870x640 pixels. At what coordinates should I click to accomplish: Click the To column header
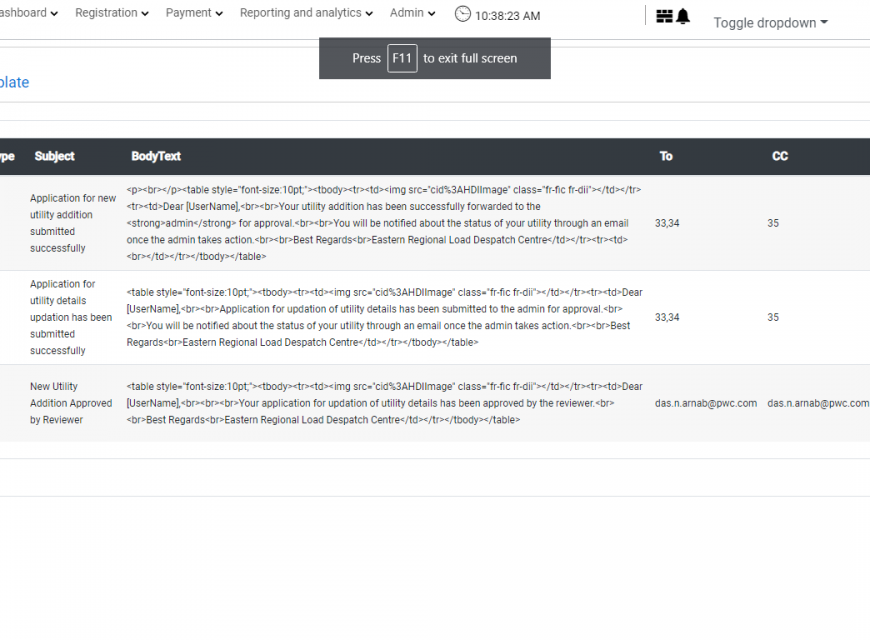666,156
